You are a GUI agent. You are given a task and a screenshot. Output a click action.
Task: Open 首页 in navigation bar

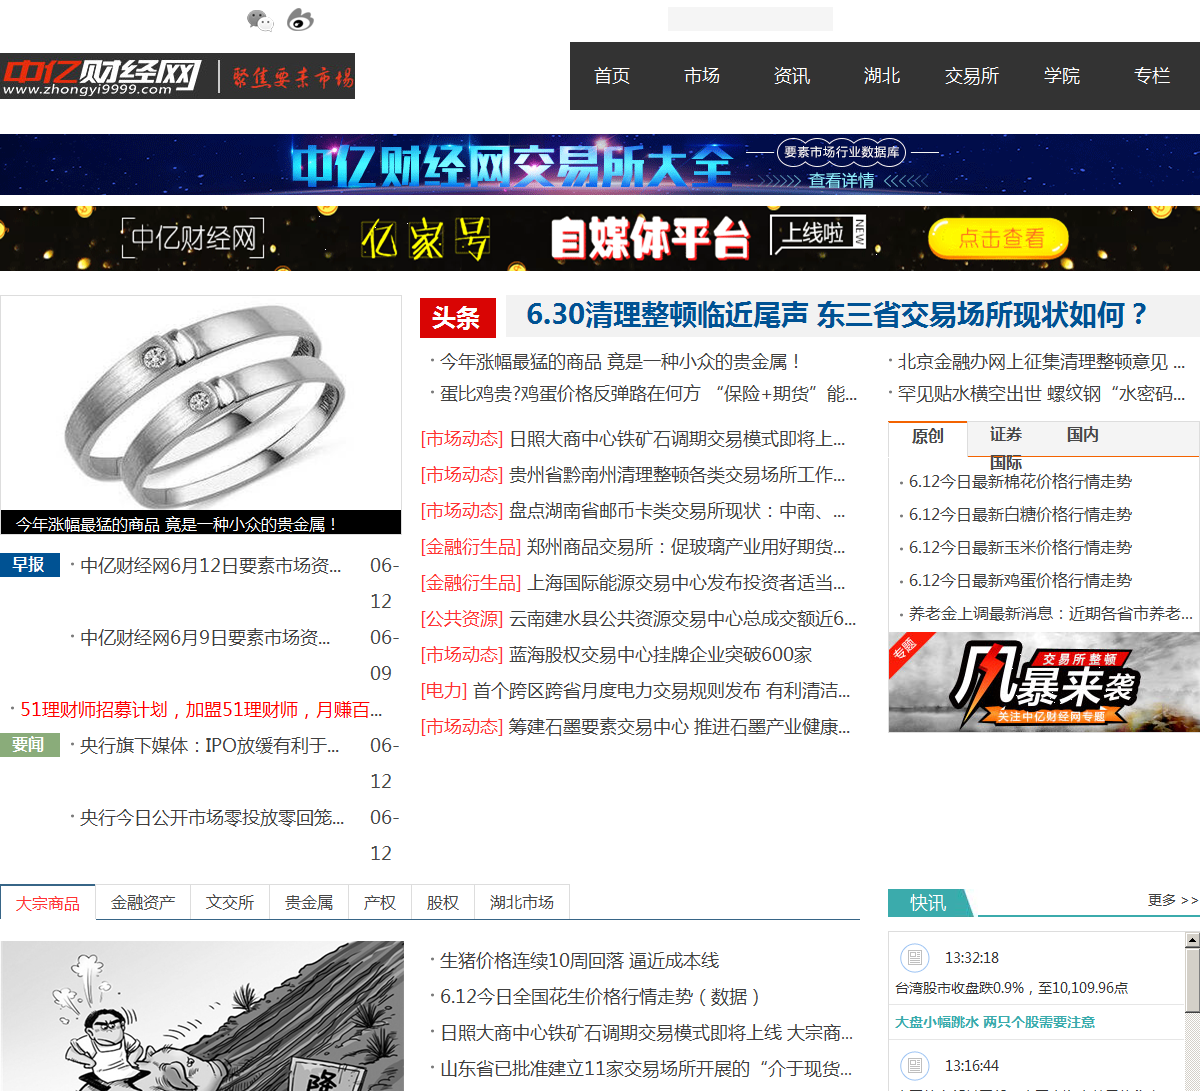(x=612, y=76)
